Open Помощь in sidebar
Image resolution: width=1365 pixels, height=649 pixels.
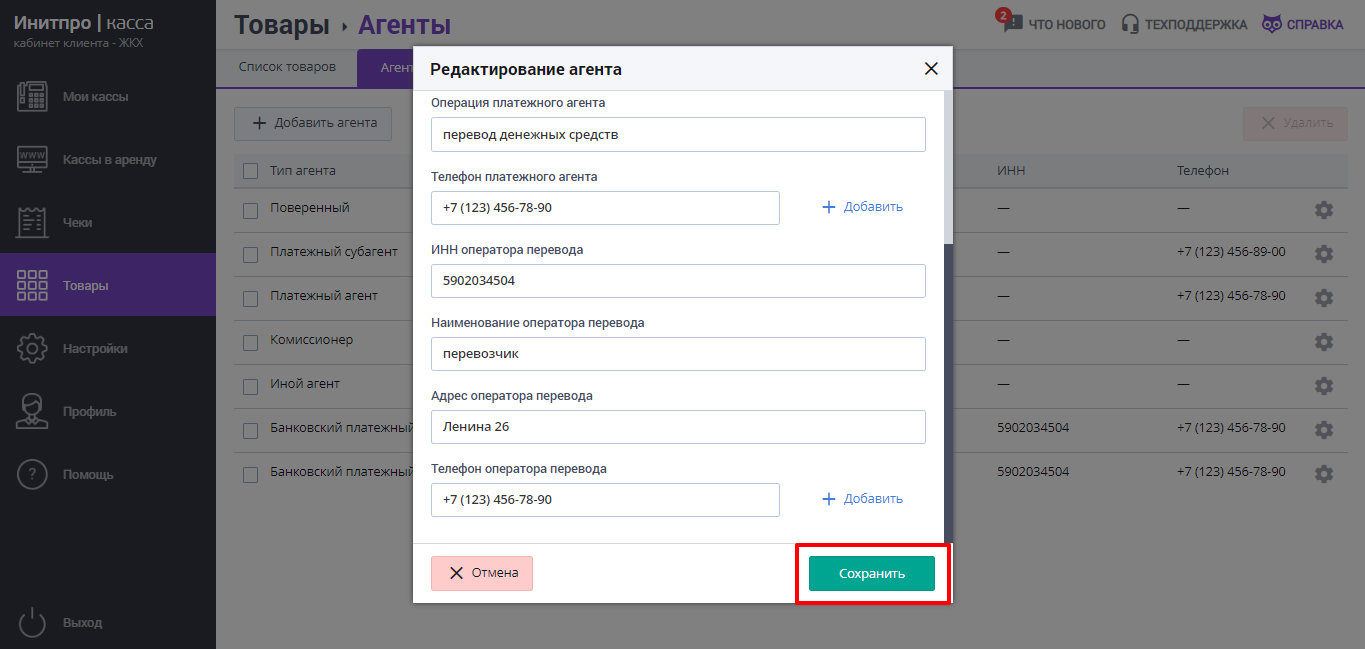[x=108, y=475]
